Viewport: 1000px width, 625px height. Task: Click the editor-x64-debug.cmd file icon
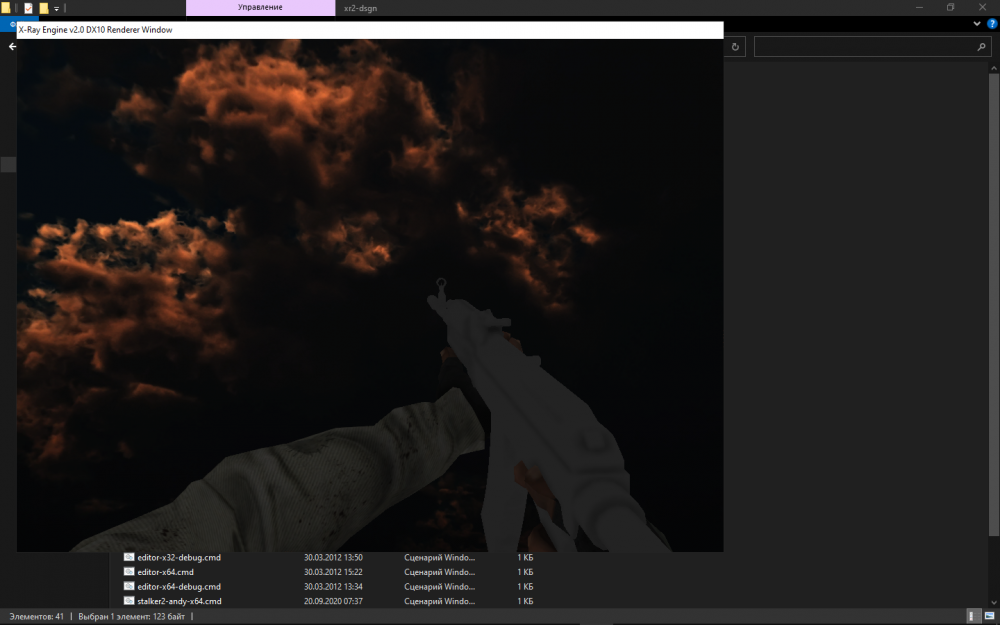tap(129, 587)
